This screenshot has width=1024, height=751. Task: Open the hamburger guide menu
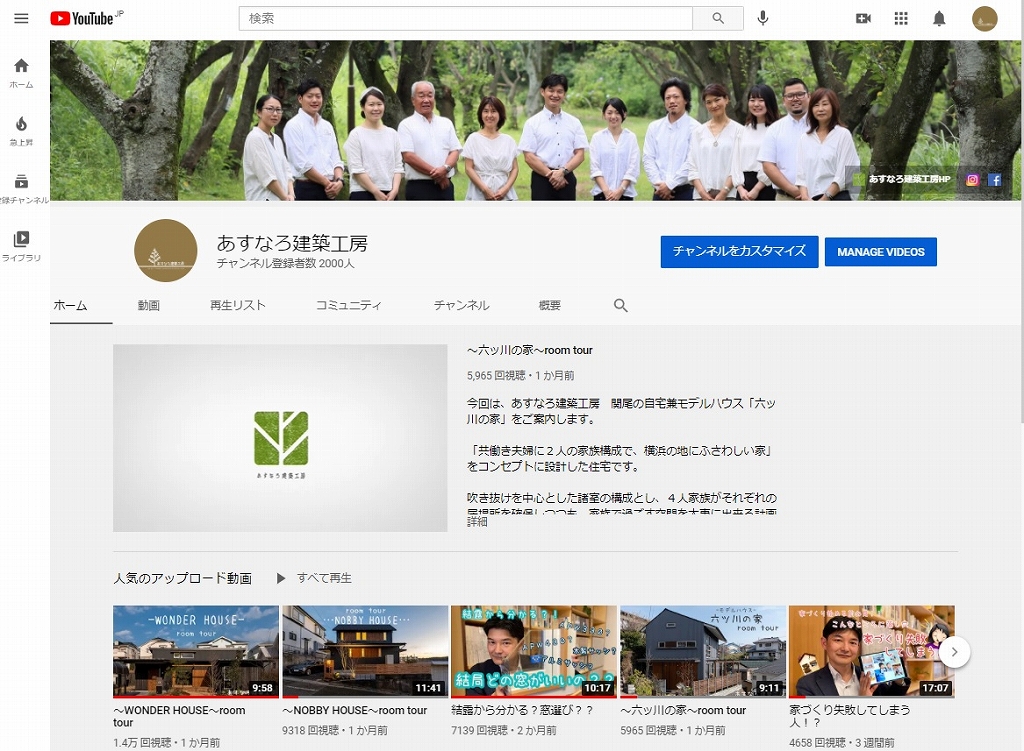pos(21,18)
